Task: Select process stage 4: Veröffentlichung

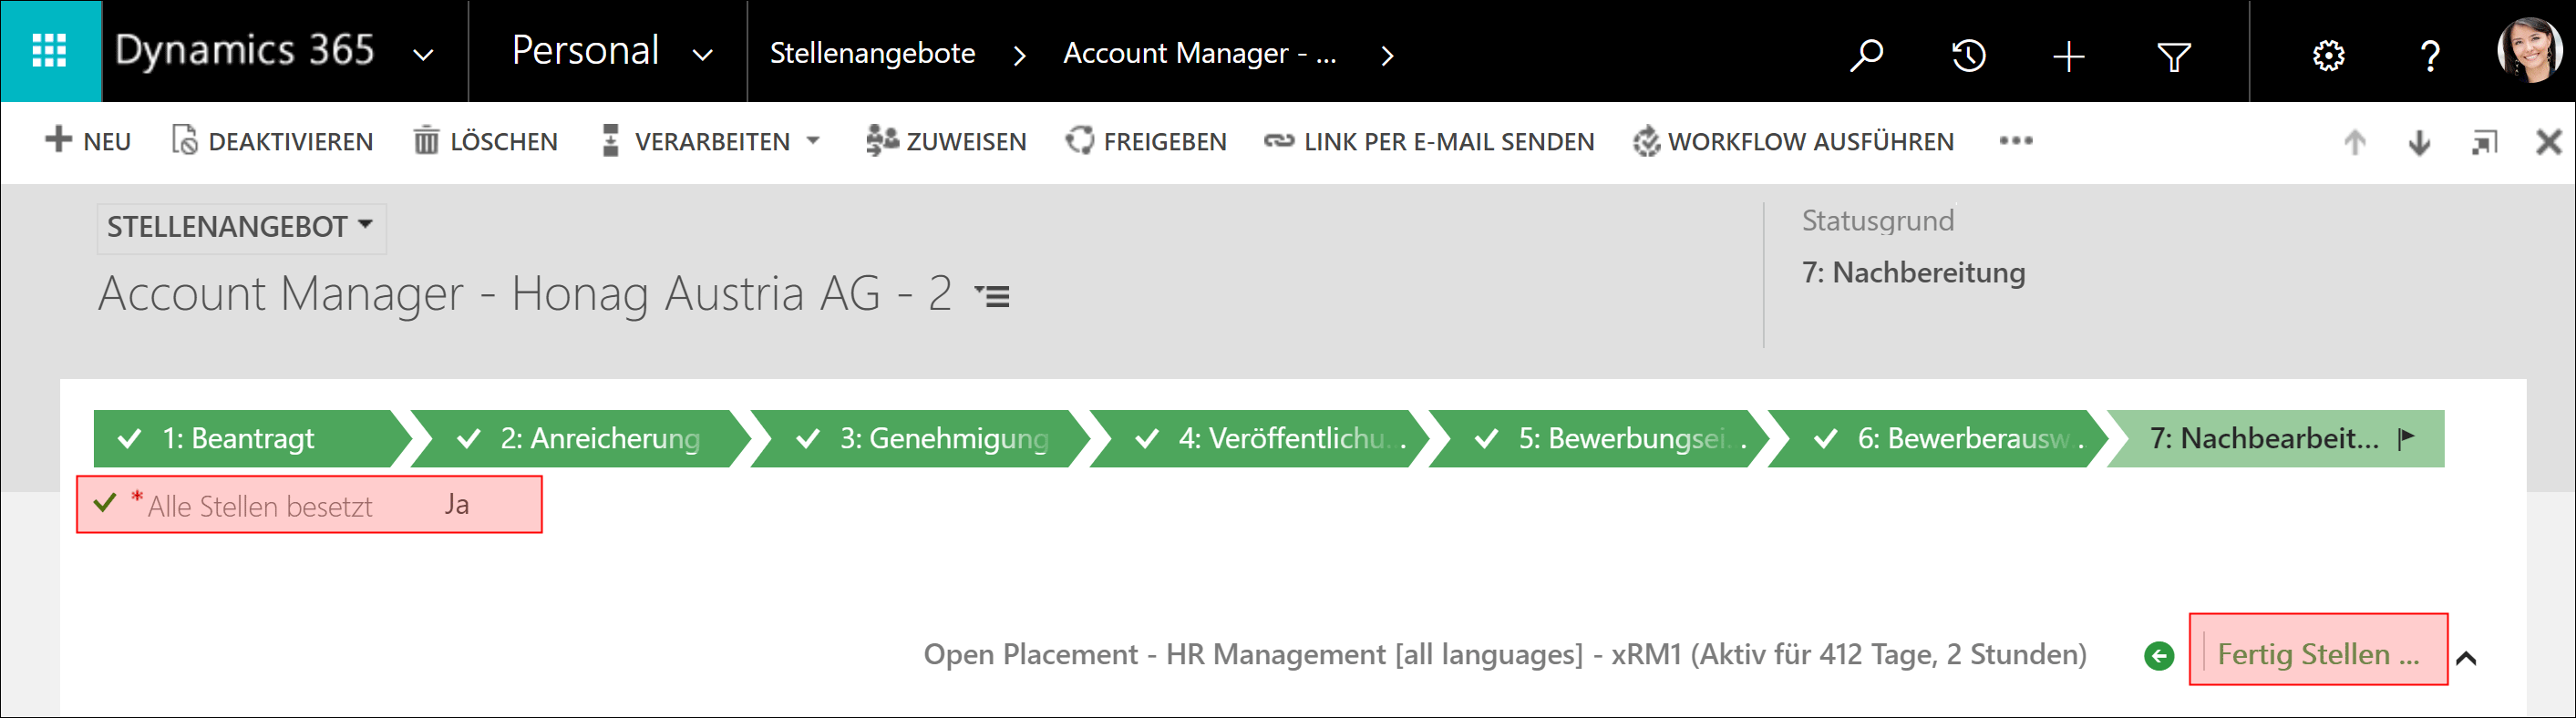Action: [1259, 438]
